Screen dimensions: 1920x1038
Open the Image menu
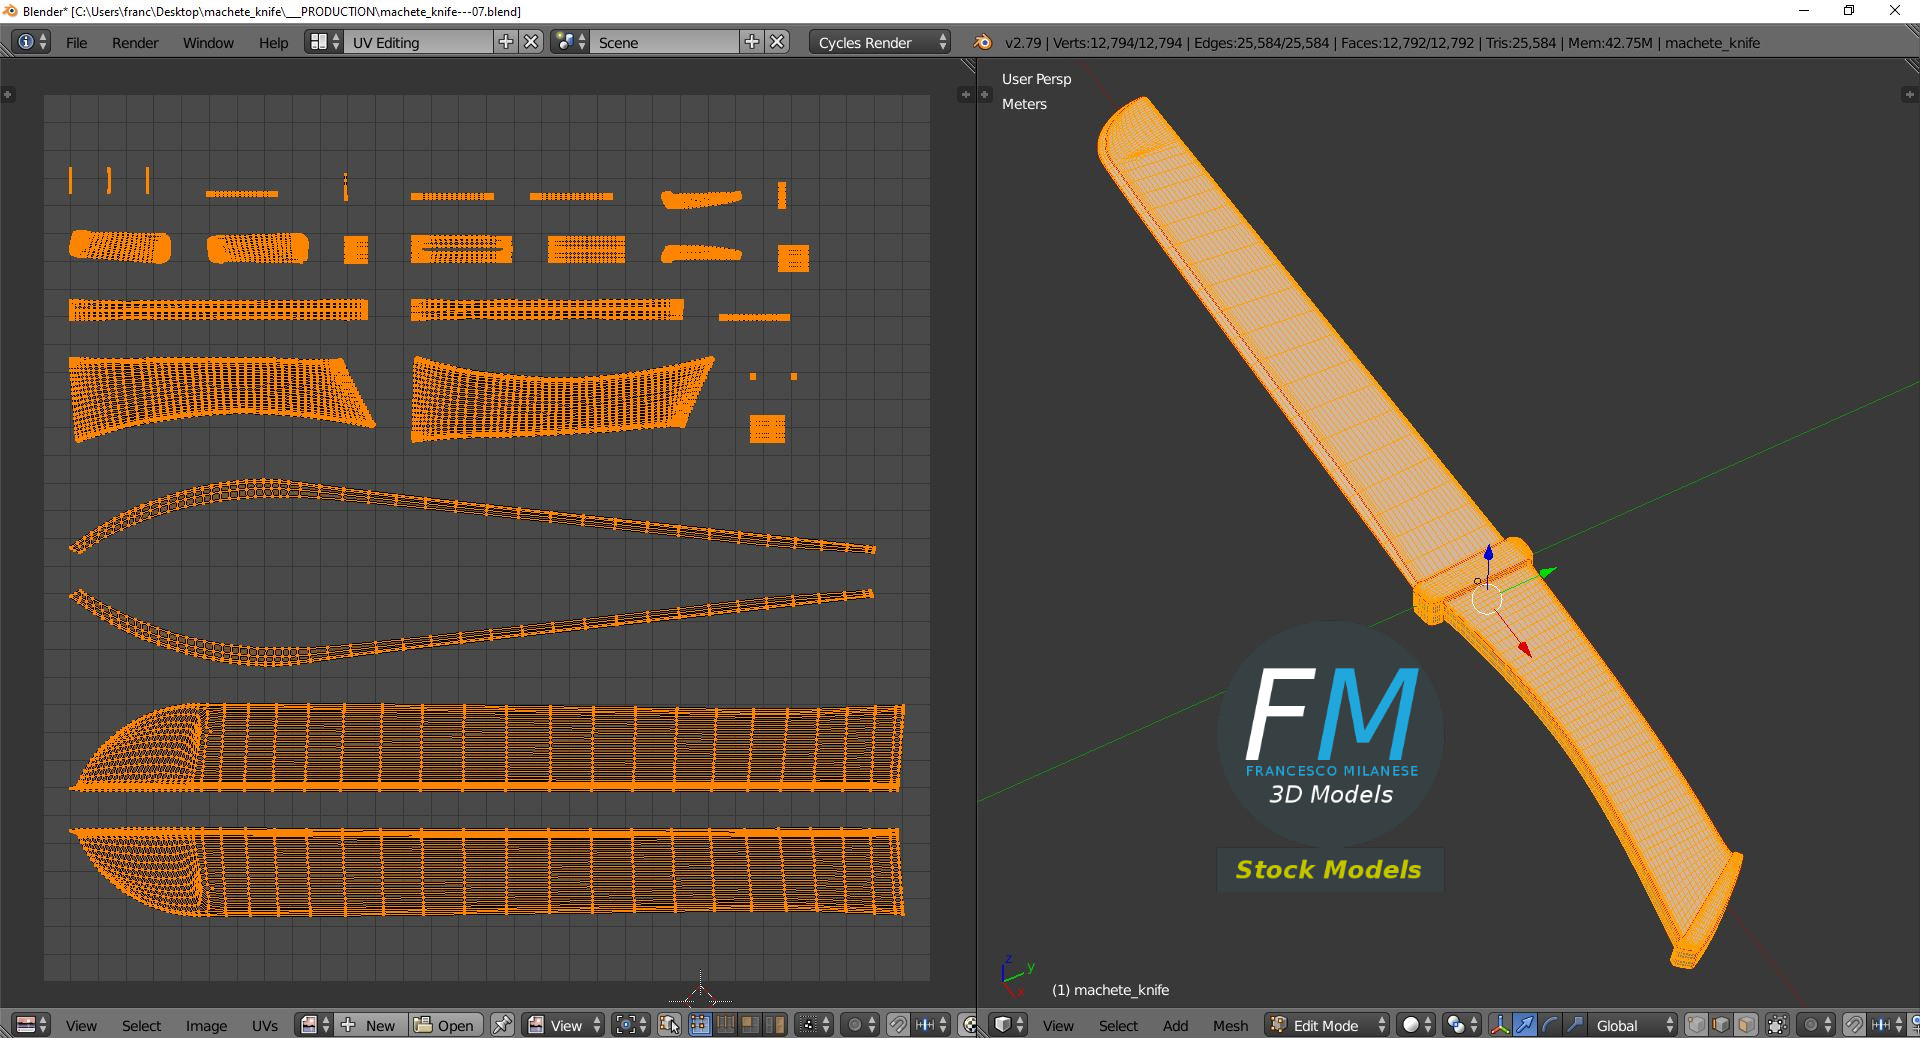click(206, 1025)
